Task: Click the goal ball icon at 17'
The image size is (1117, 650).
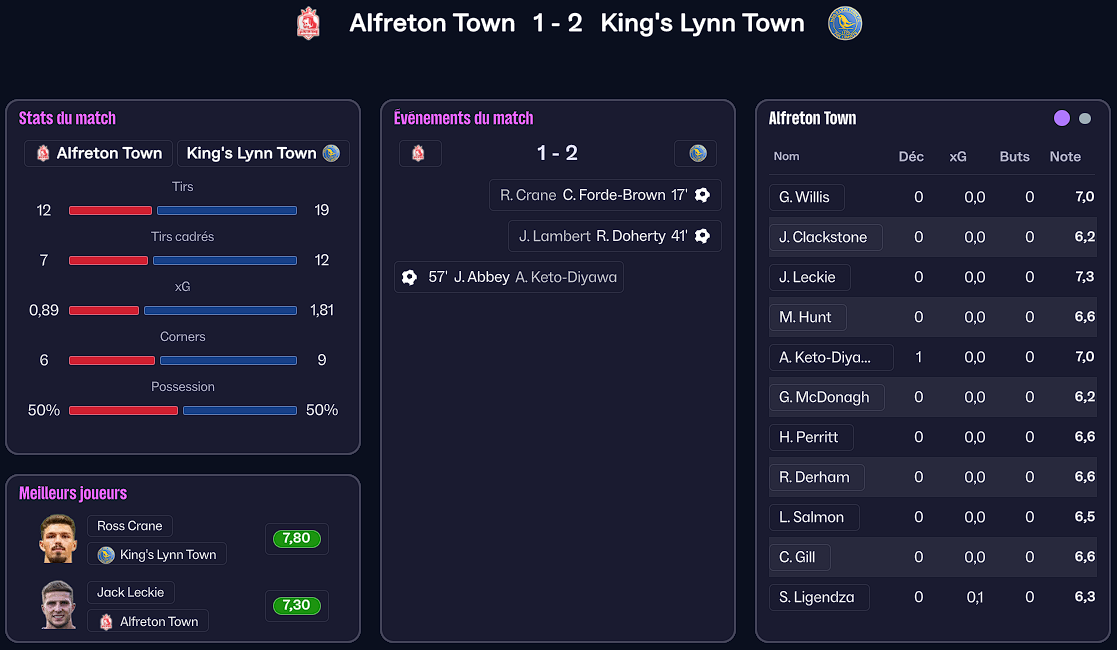Action: point(703,195)
